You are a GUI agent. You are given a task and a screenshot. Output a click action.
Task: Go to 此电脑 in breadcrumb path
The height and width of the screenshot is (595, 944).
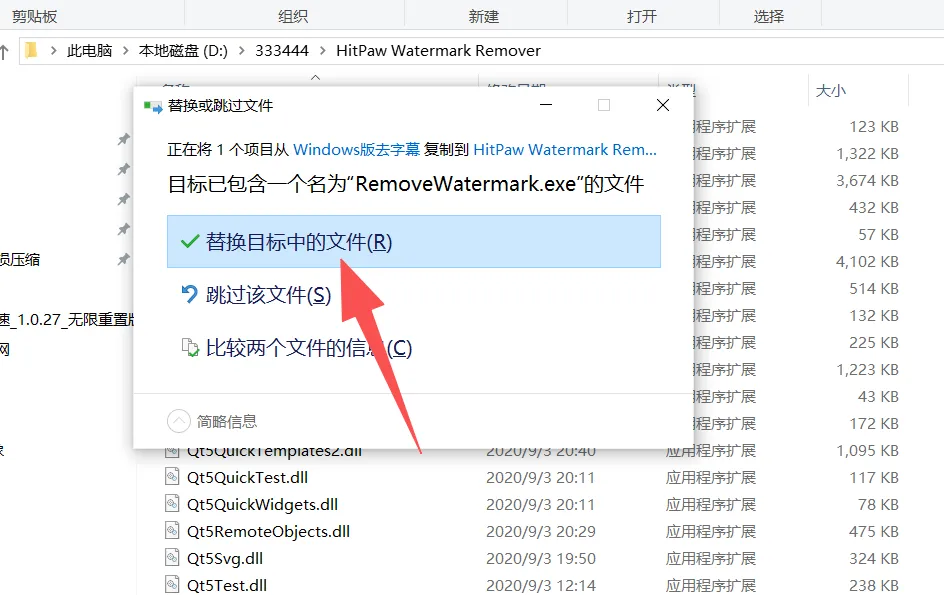[90, 51]
